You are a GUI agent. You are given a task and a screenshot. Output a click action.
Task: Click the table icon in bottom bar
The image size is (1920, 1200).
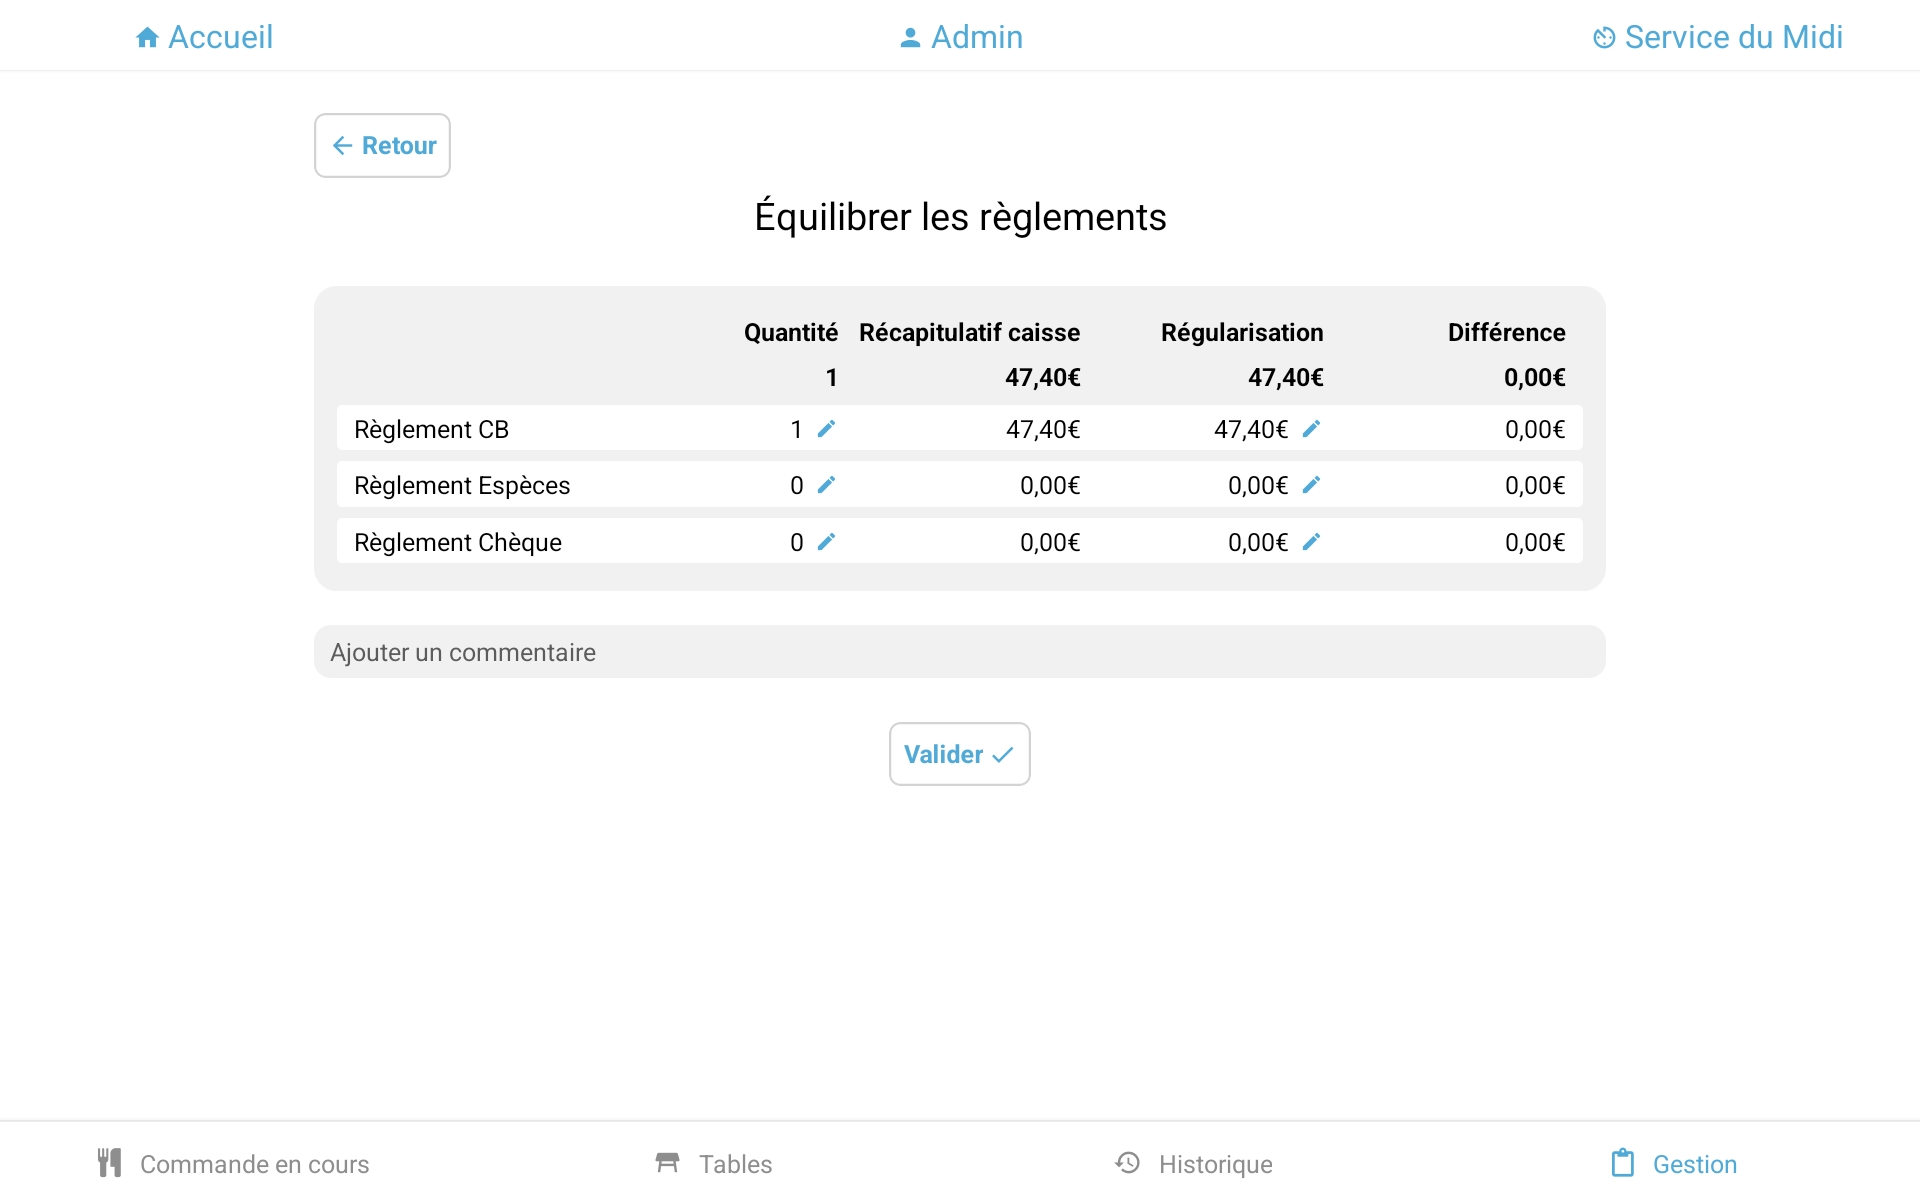point(667,1163)
